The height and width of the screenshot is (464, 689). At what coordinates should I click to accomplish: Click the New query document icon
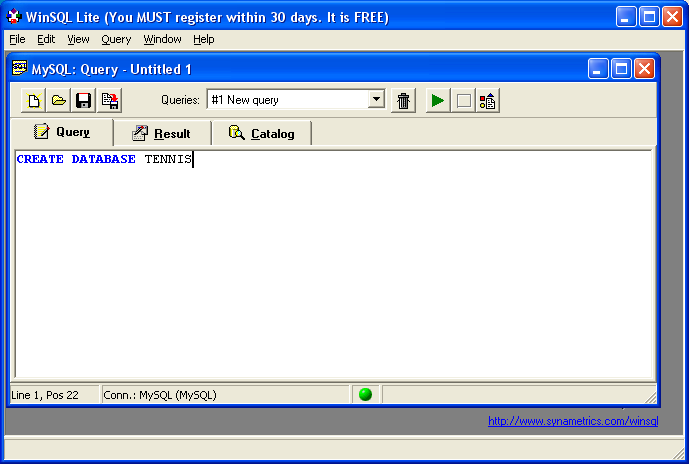point(33,101)
